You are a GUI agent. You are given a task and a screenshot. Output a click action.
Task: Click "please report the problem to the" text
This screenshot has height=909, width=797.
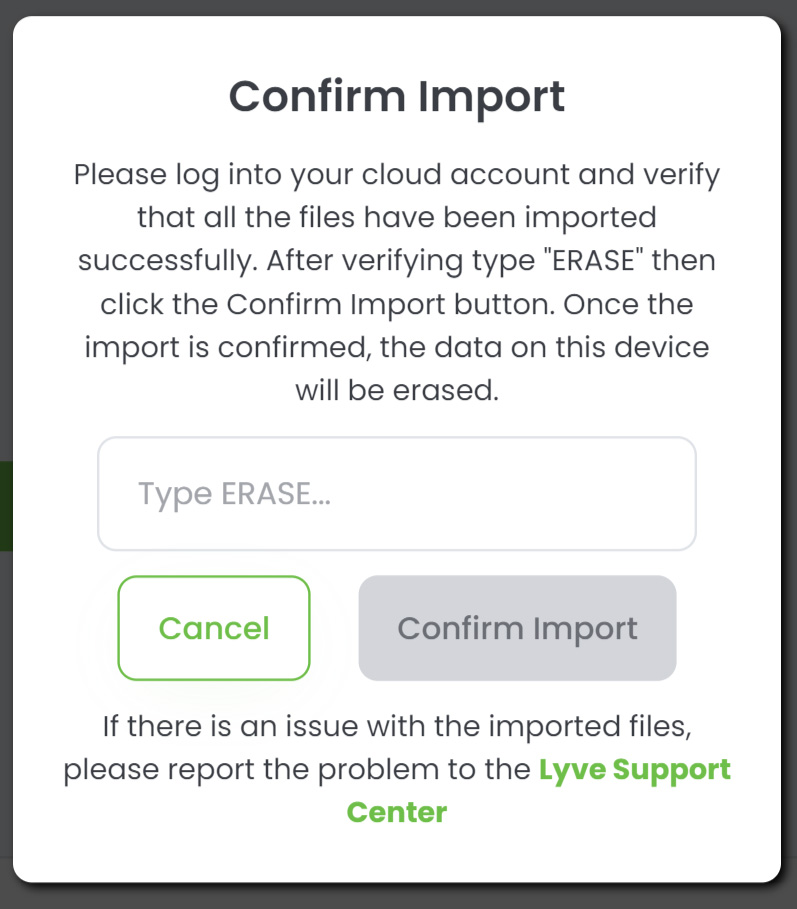[x=297, y=771]
